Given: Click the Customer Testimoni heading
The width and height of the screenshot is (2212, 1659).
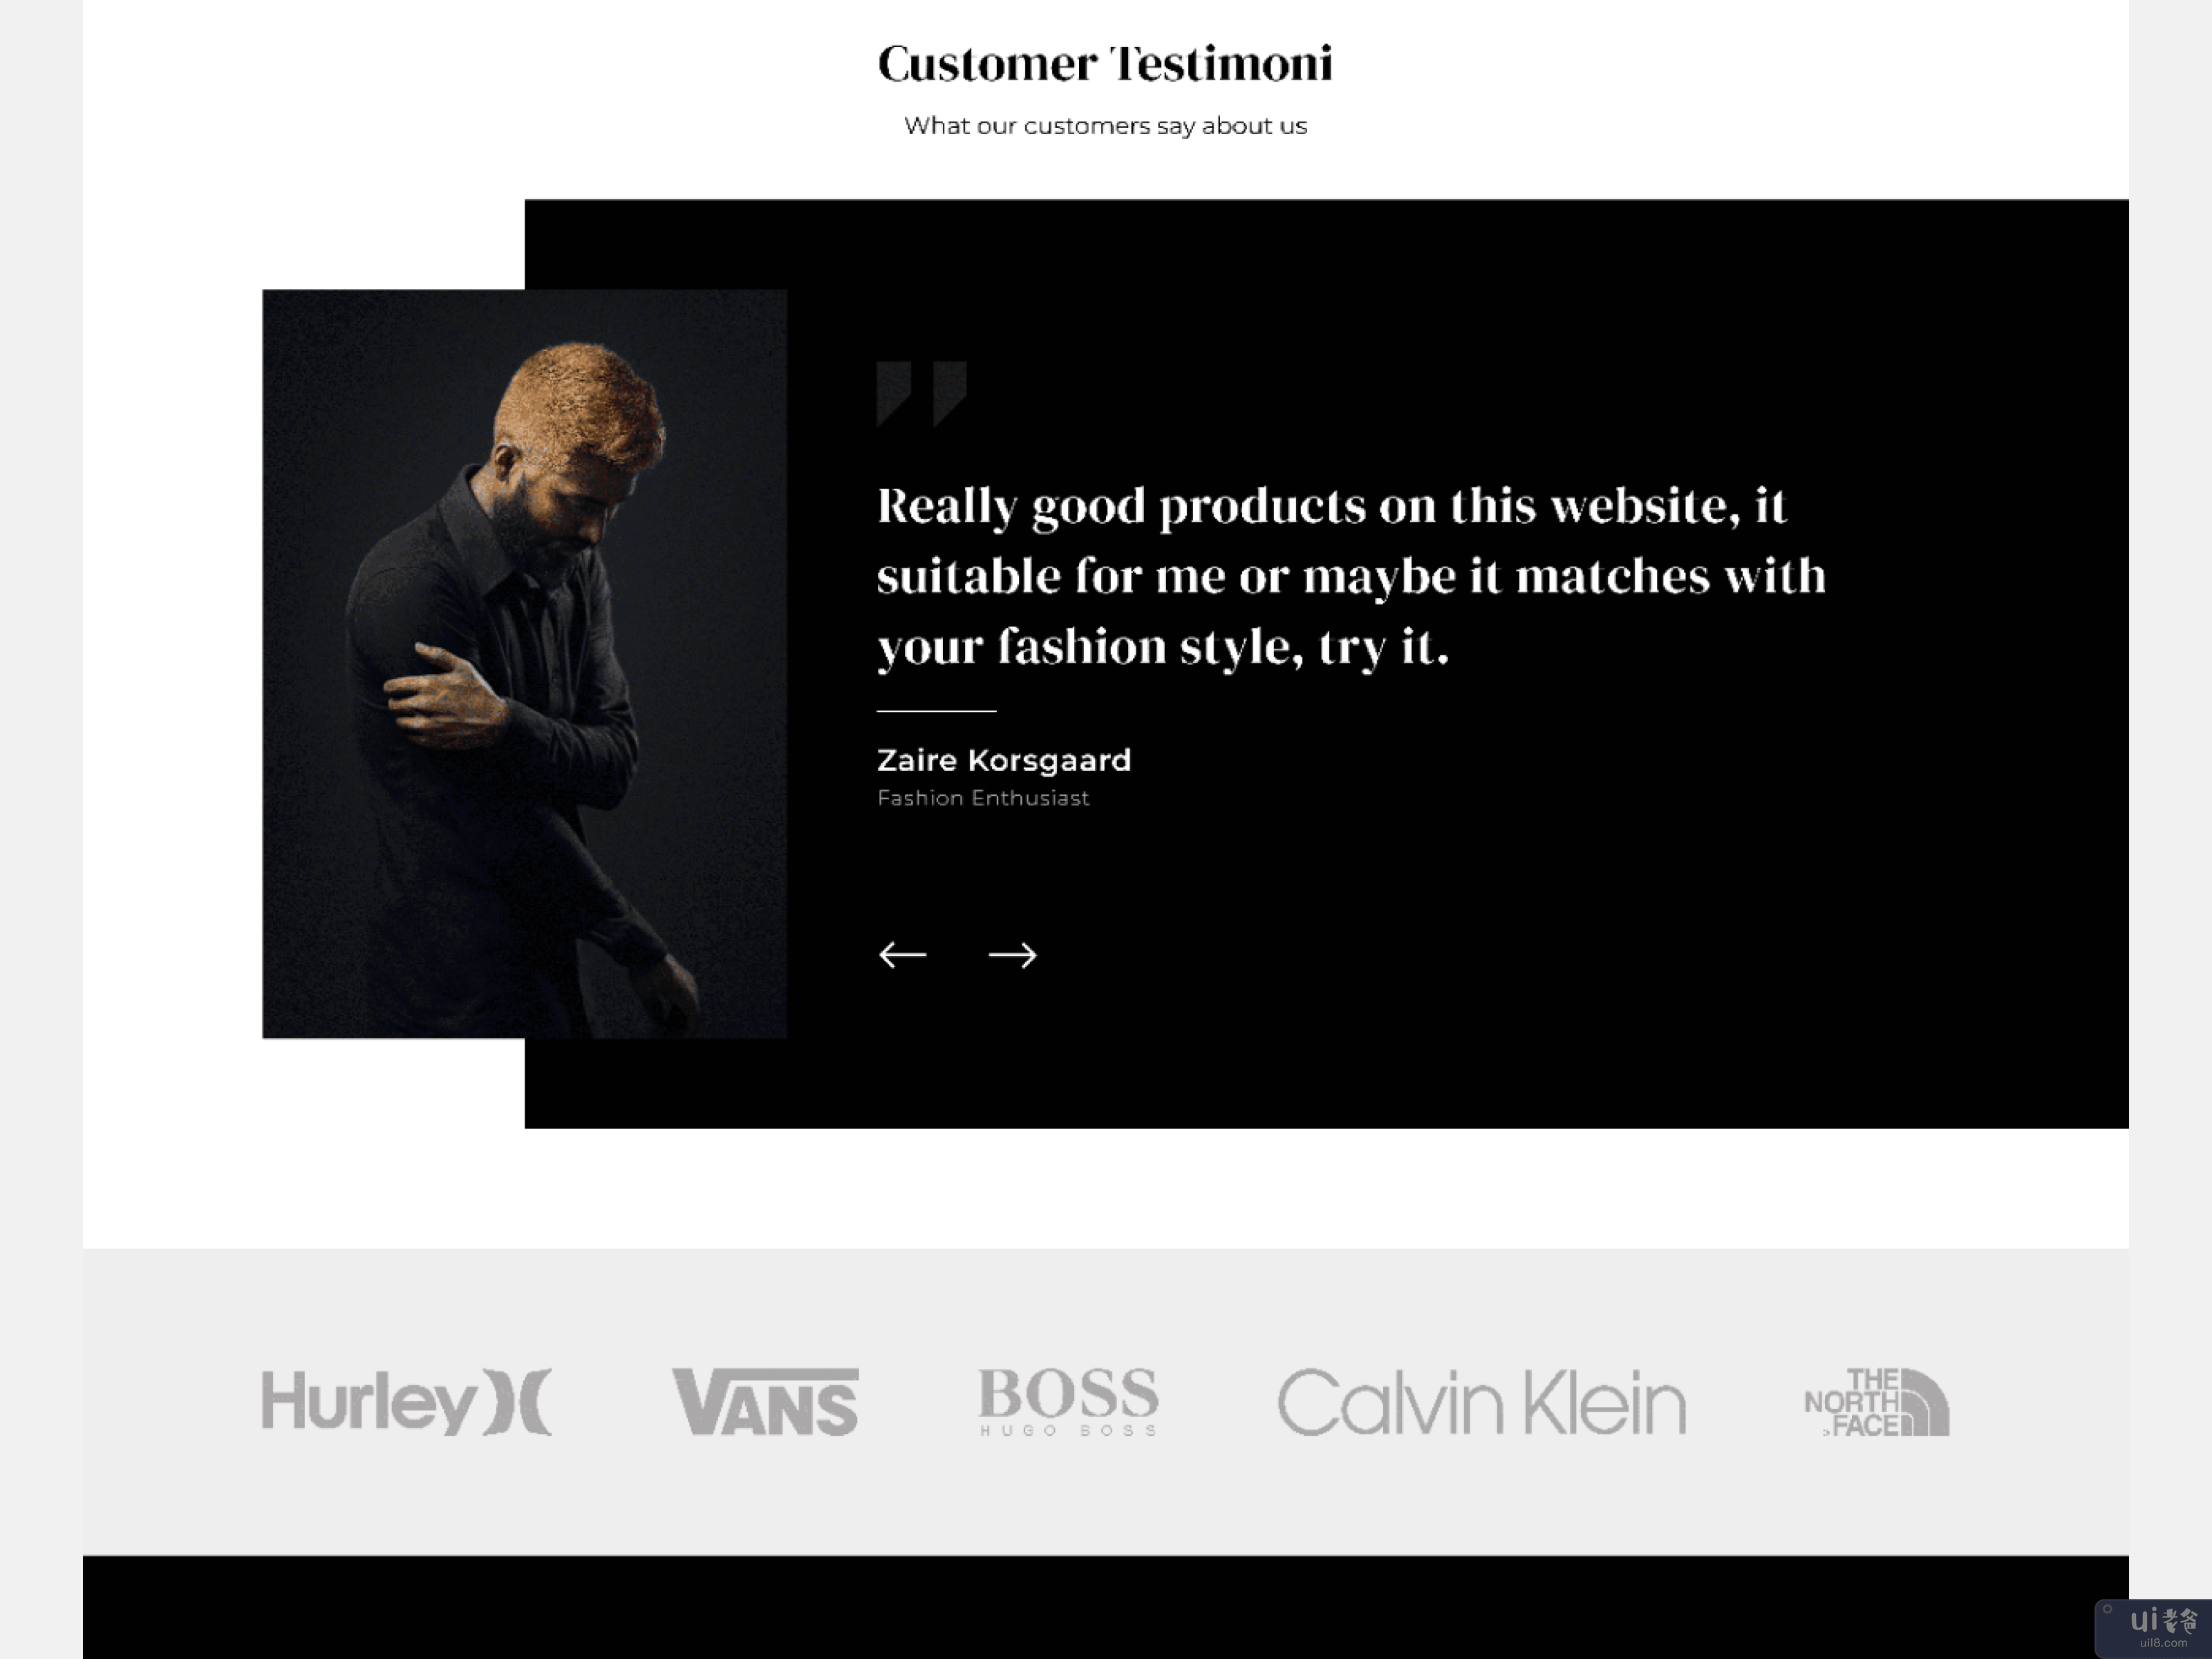Looking at the screenshot, I should (1105, 64).
